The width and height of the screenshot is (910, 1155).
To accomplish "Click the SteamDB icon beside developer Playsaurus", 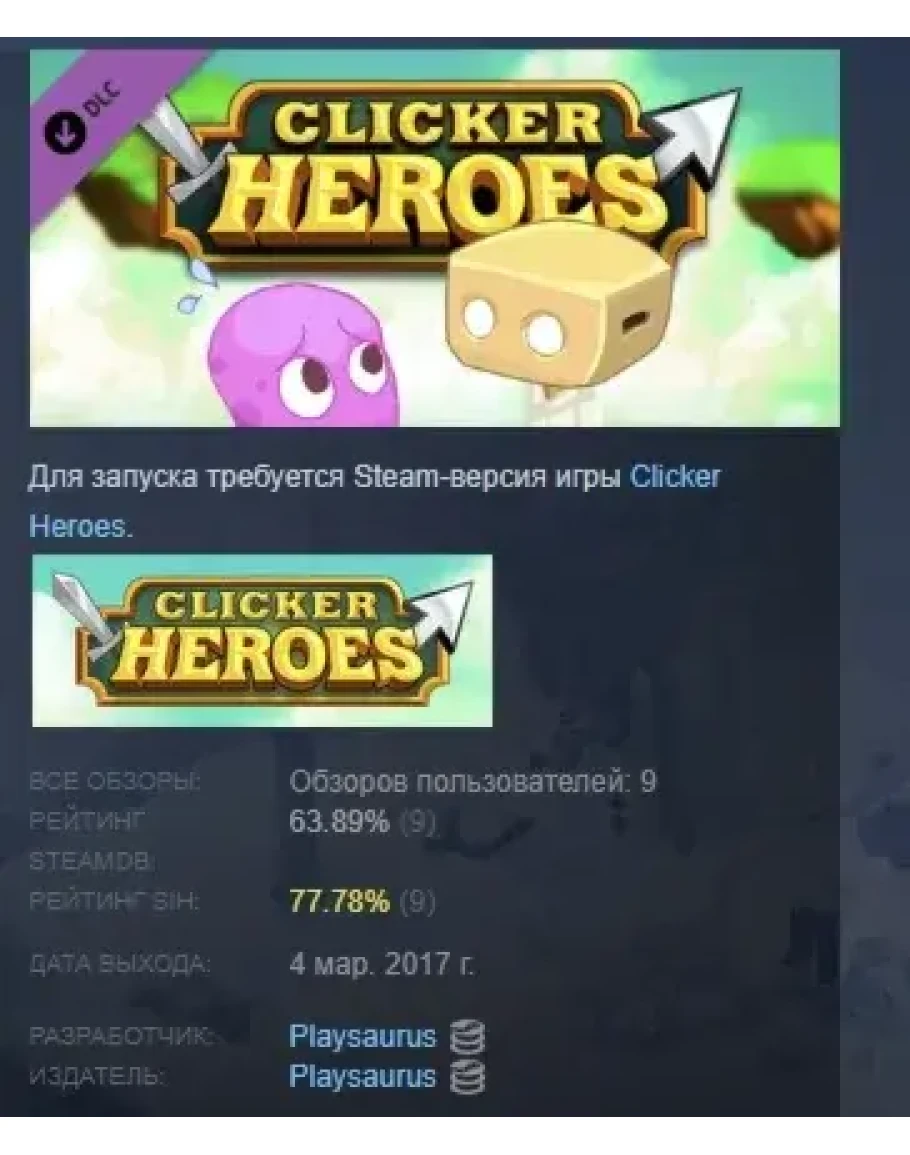I will [468, 1038].
